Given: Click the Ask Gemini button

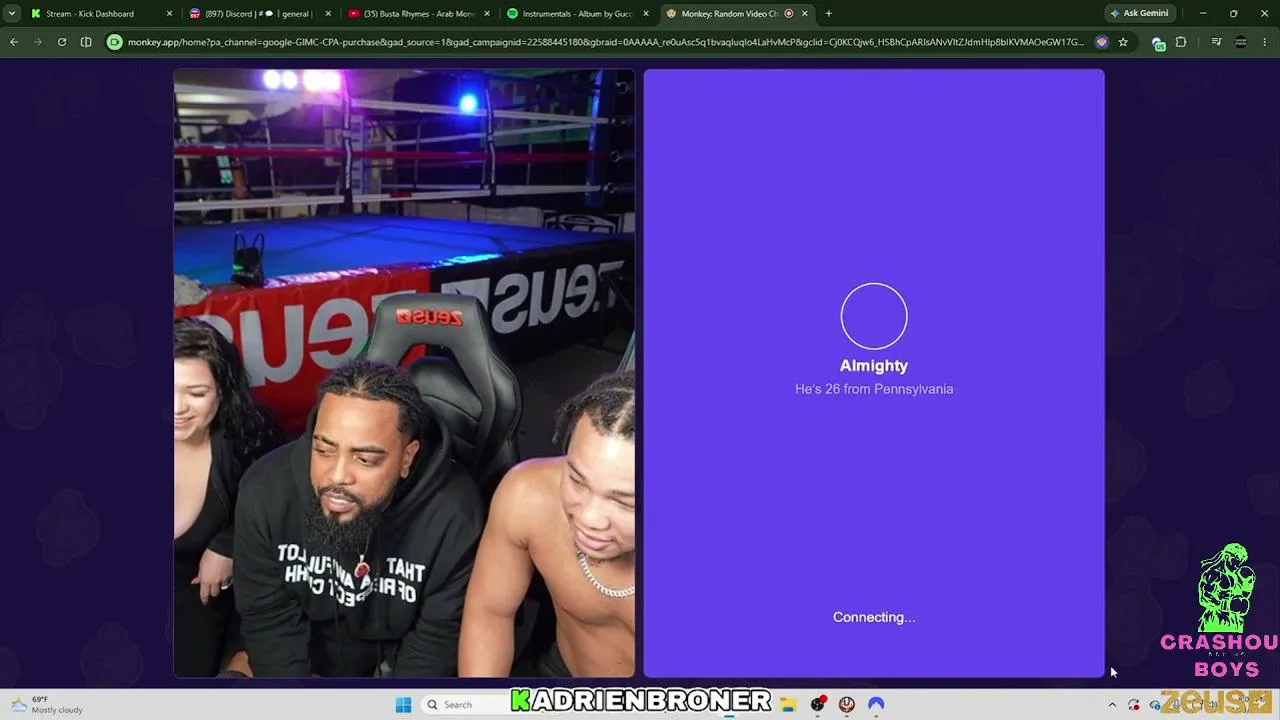Looking at the screenshot, I should pyautogui.click(x=1139, y=14).
